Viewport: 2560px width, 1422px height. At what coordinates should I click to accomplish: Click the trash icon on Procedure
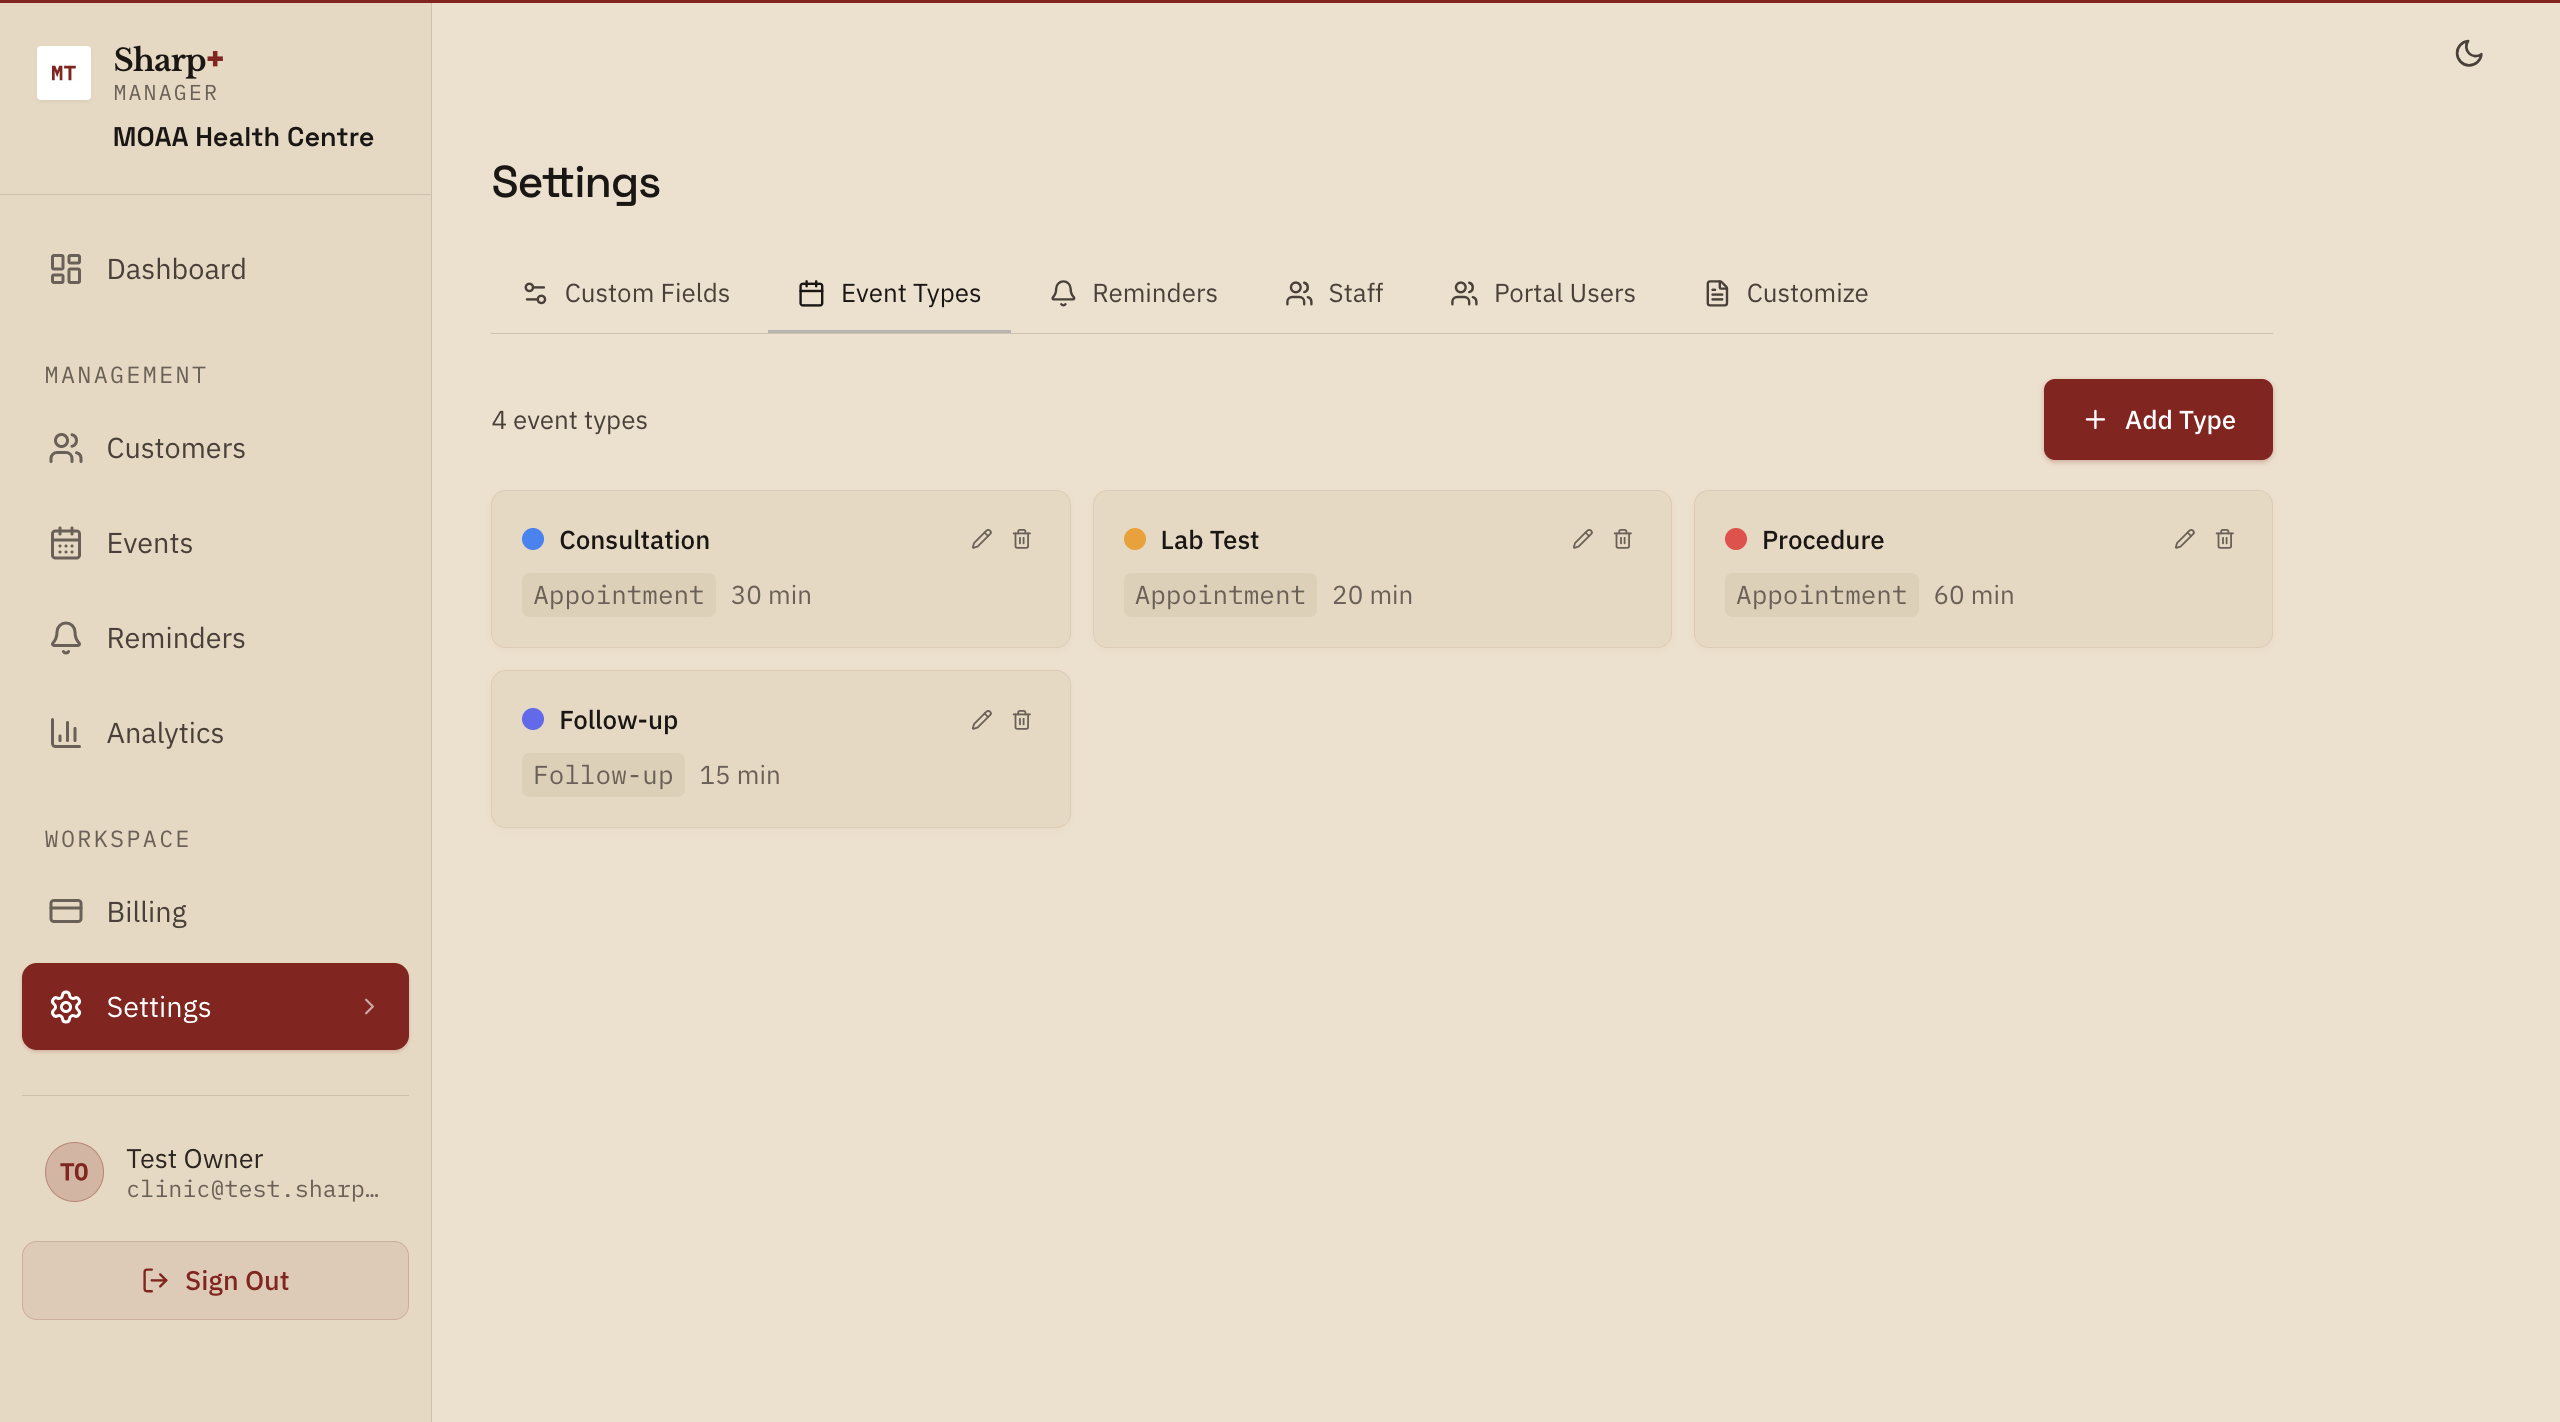(x=2224, y=539)
